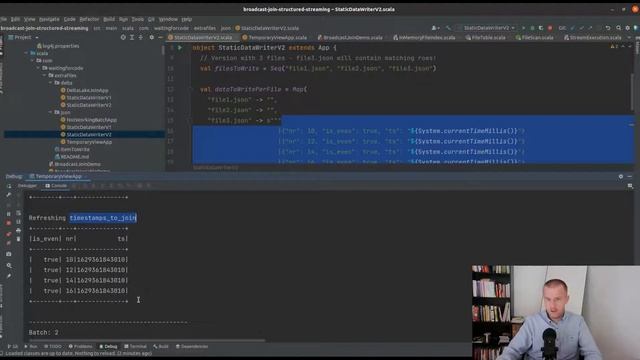
Task: Open Debug panel settings gear
Action: [x=621, y=176]
